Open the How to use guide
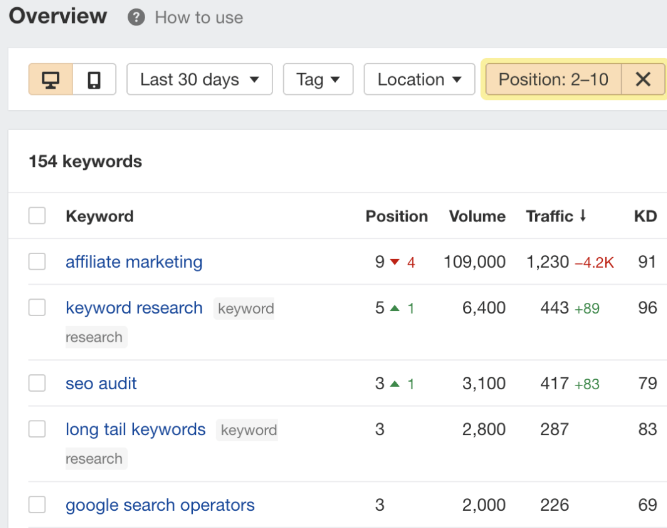The image size is (667, 528). [x=198, y=18]
